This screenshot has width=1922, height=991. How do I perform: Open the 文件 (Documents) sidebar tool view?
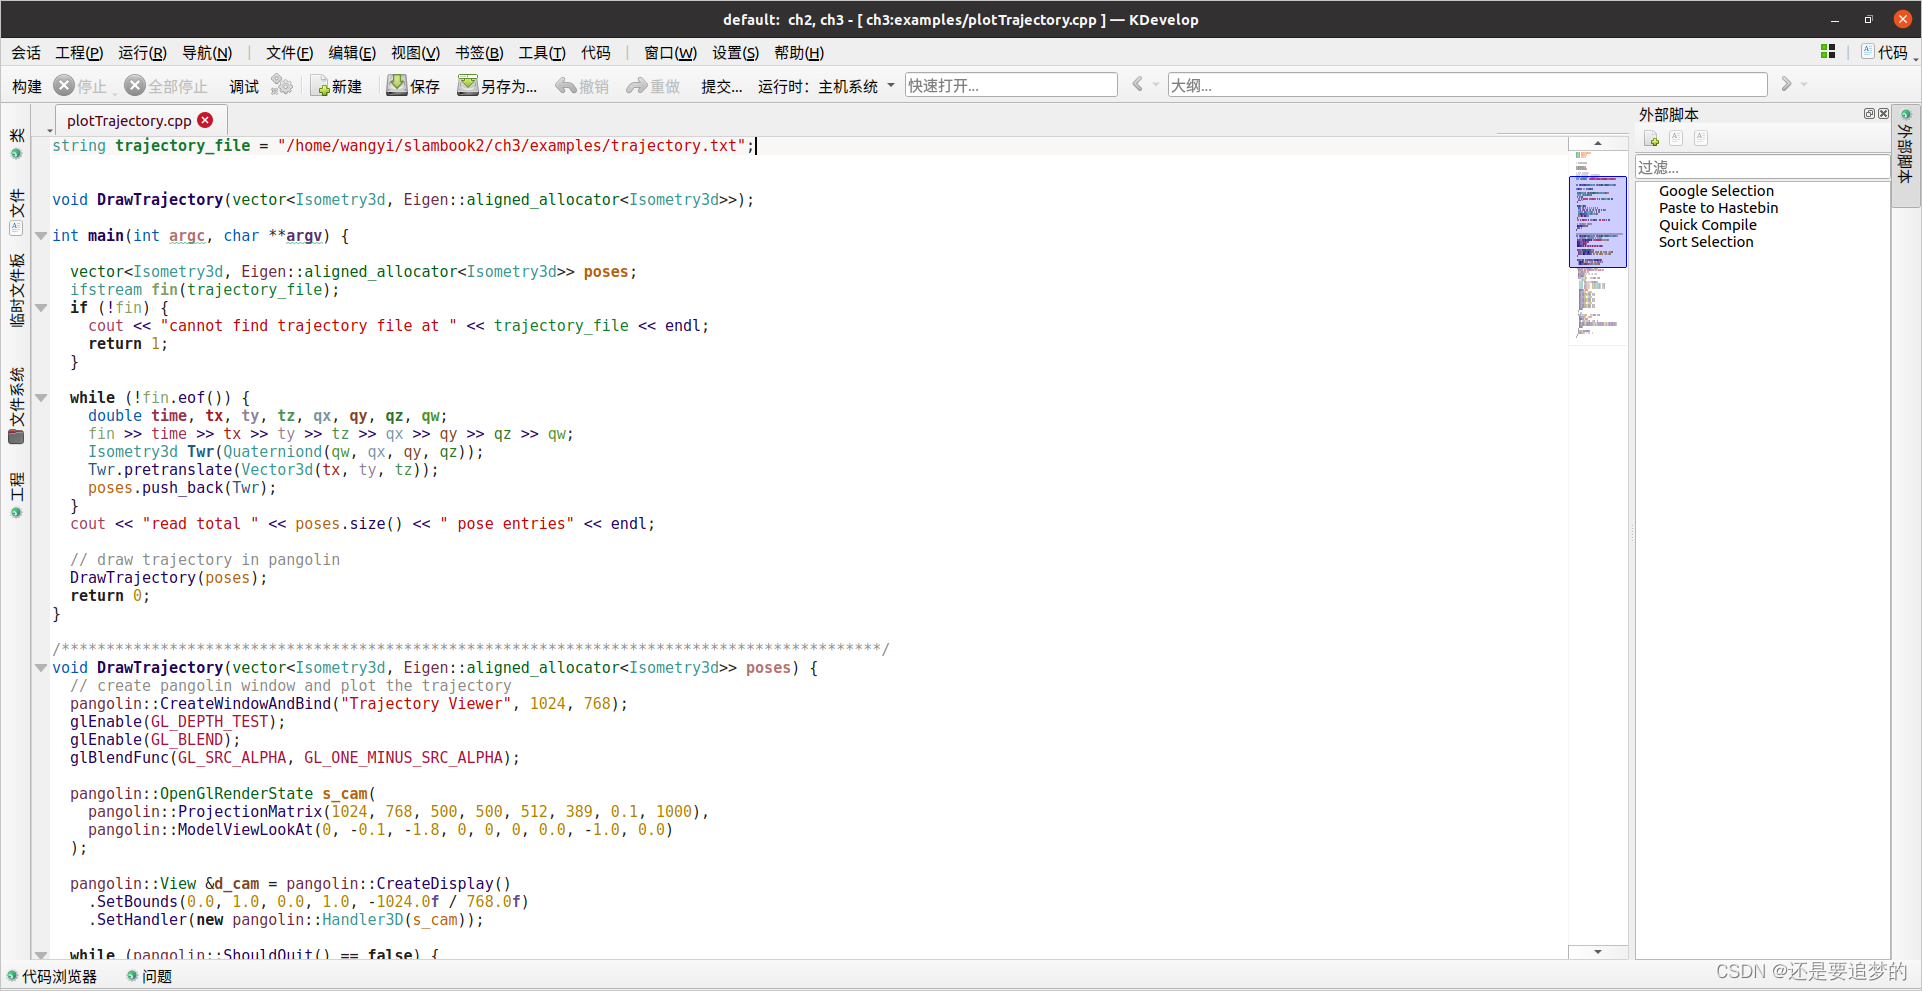coord(16,212)
